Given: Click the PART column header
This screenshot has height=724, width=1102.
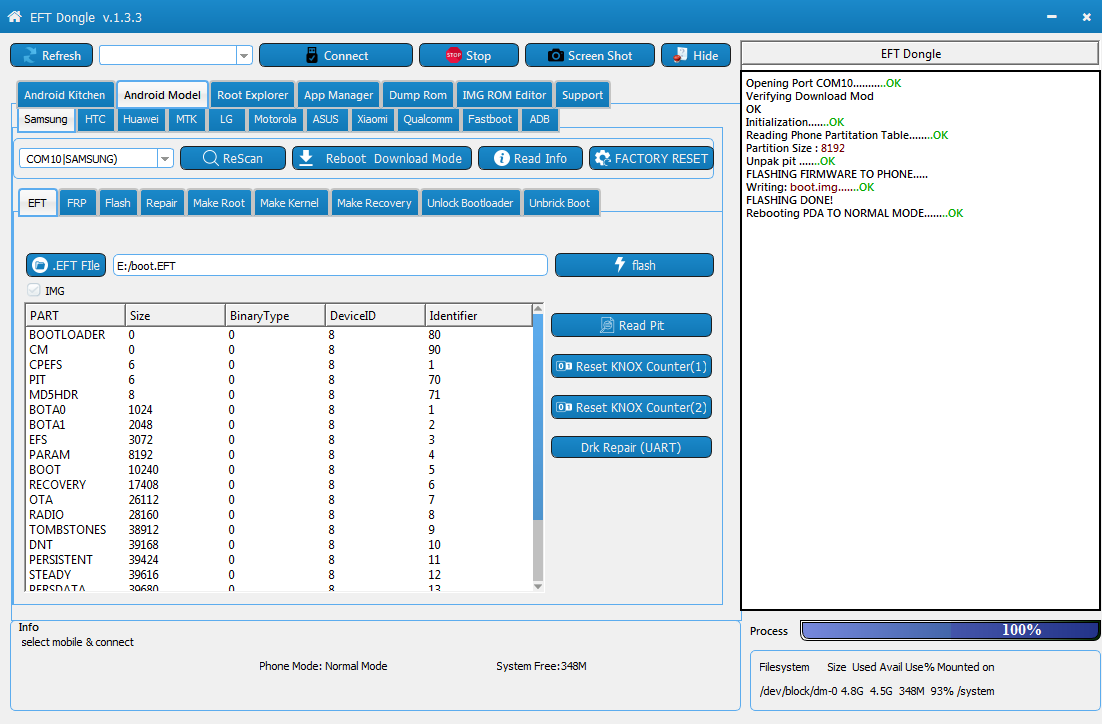Looking at the screenshot, I should coord(75,316).
